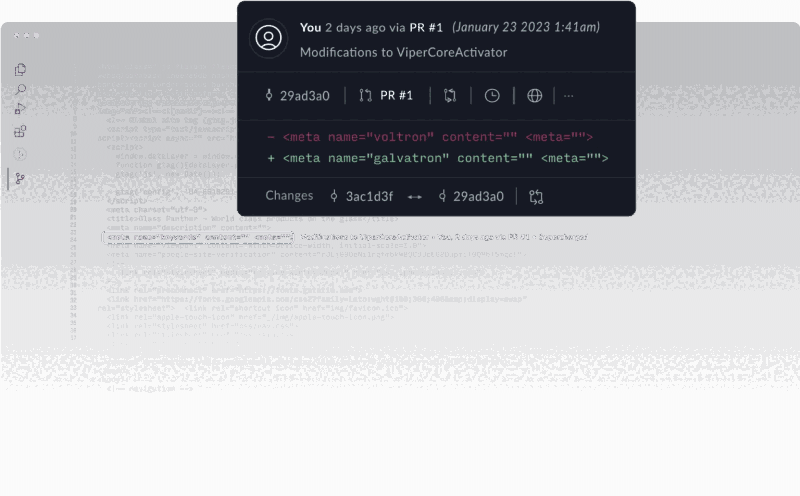Click the globe icon to open on remote
The width and height of the screenshot is (800, 496).
[x=534, y=95]
